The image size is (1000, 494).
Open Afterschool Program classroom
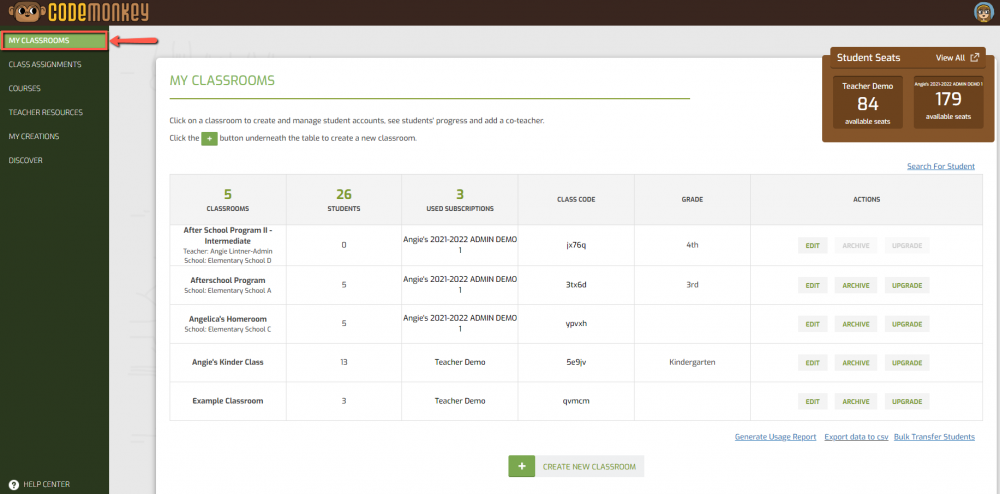point(228,280)
